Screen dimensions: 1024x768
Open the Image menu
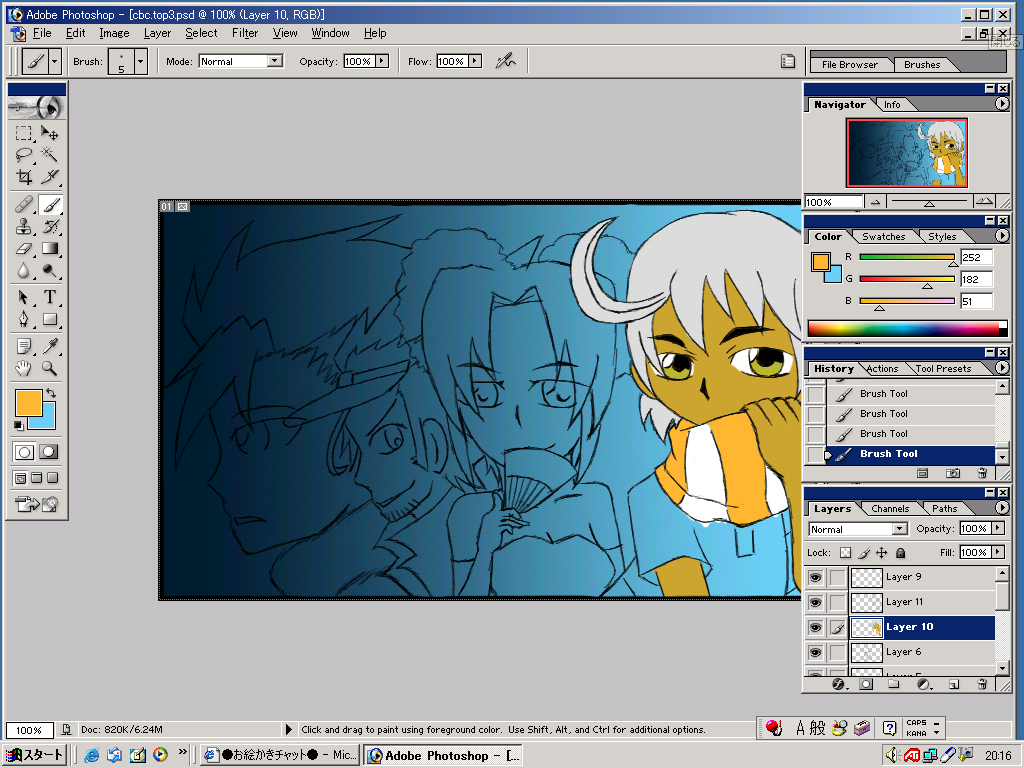[x=114, y=33]
